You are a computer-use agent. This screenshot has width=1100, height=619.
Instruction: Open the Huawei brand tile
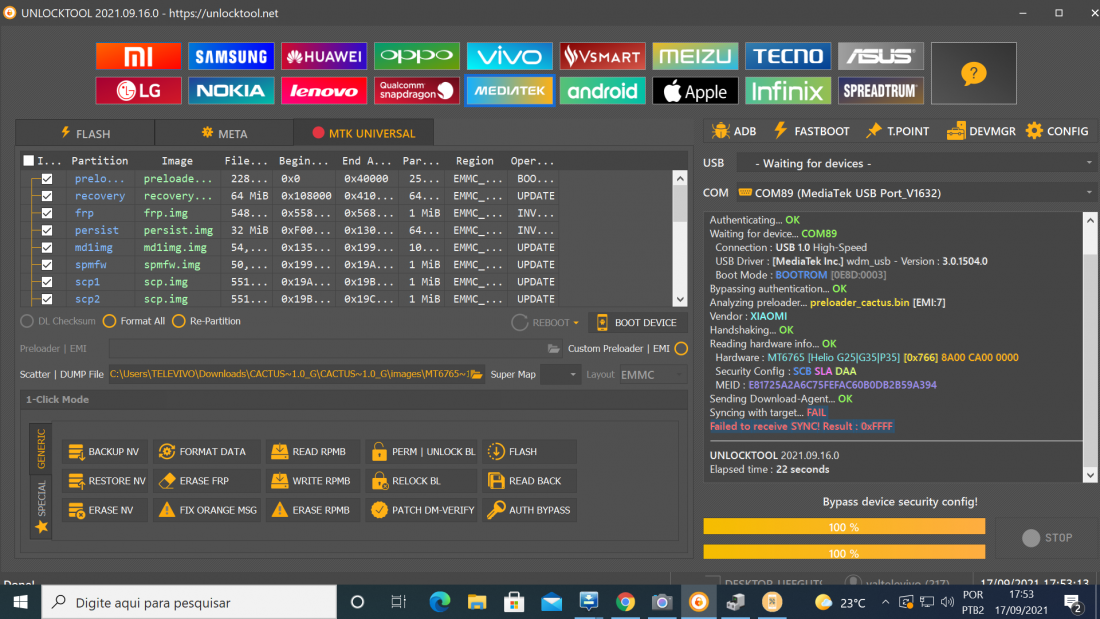click(323, 56)
